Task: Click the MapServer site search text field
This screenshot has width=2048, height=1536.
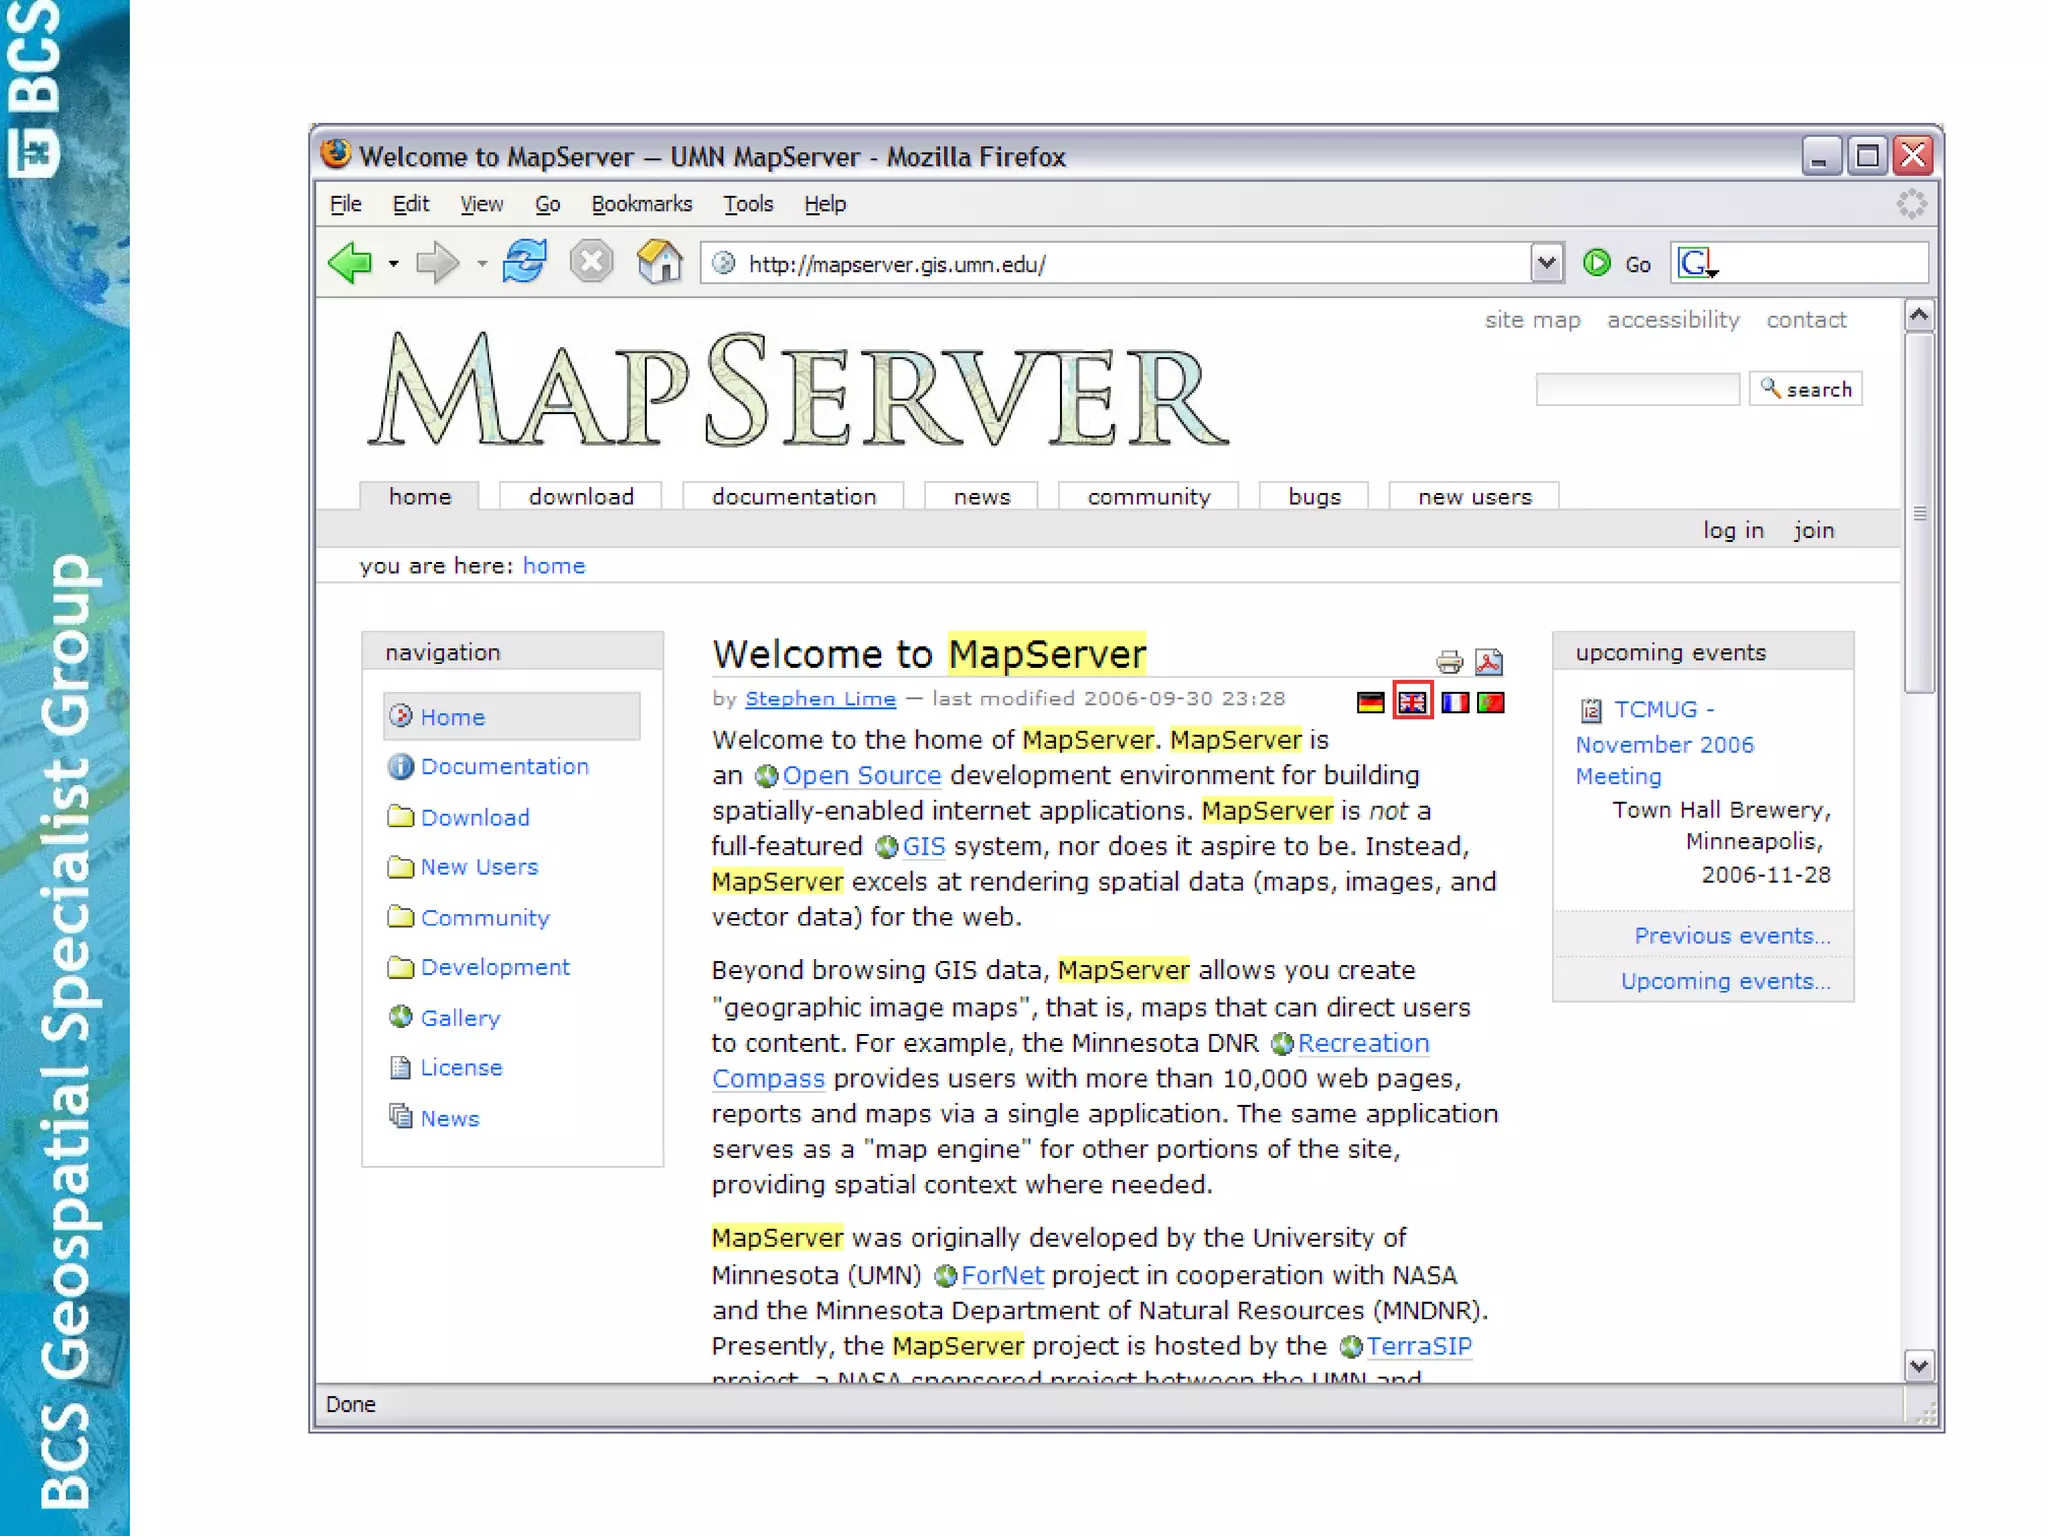Action: pos(1637,389)
